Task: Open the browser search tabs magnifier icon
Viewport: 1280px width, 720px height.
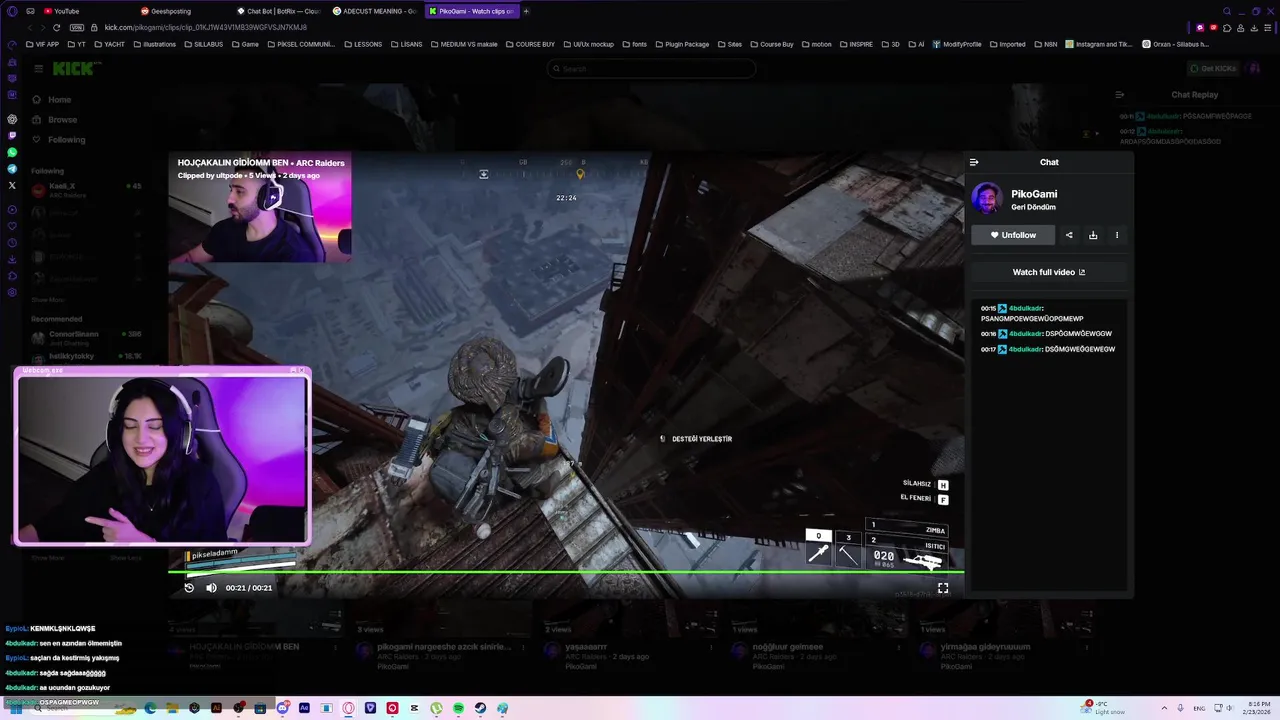Action: 1227,11
